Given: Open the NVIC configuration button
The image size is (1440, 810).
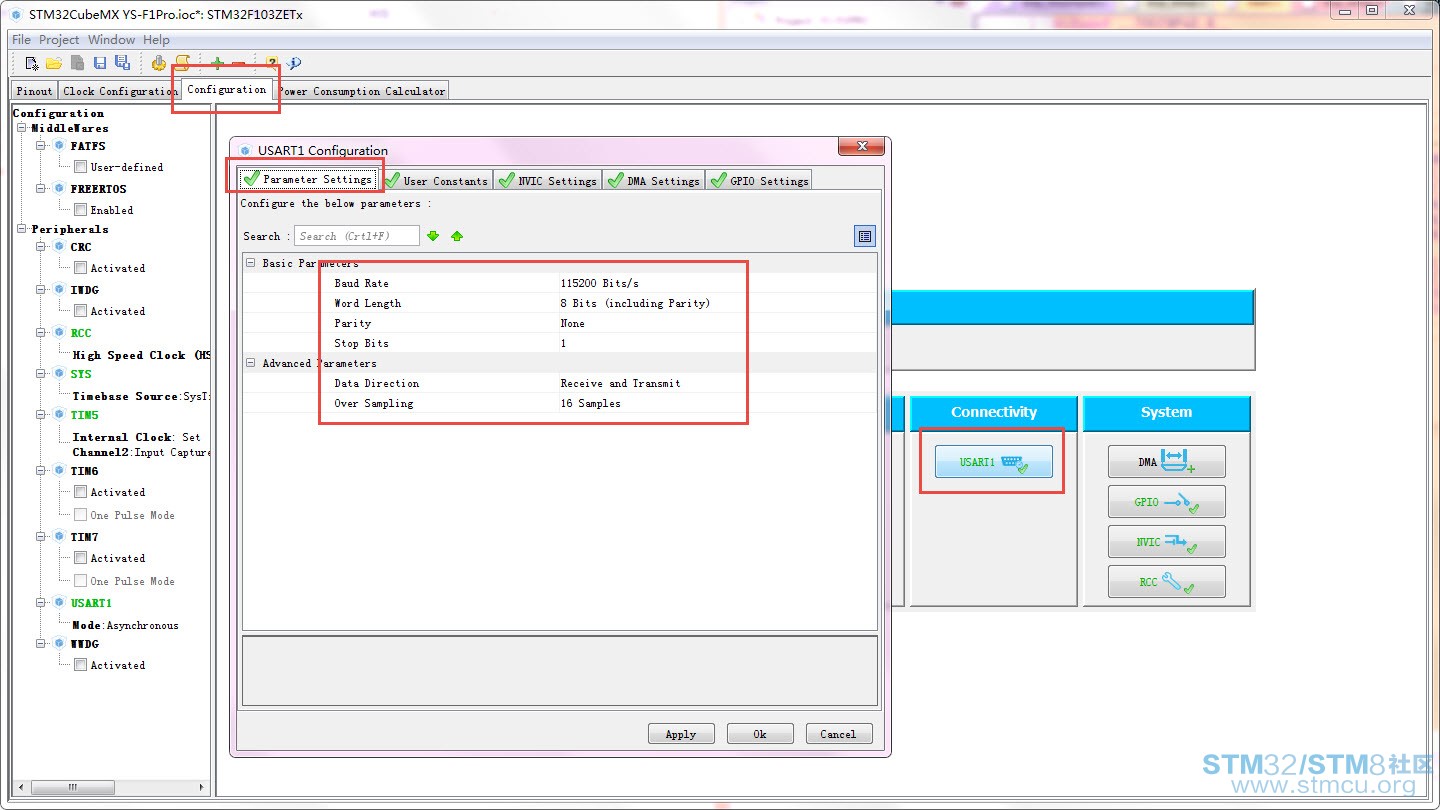Looking at the screenshot, I should [x=1166, y=542].
